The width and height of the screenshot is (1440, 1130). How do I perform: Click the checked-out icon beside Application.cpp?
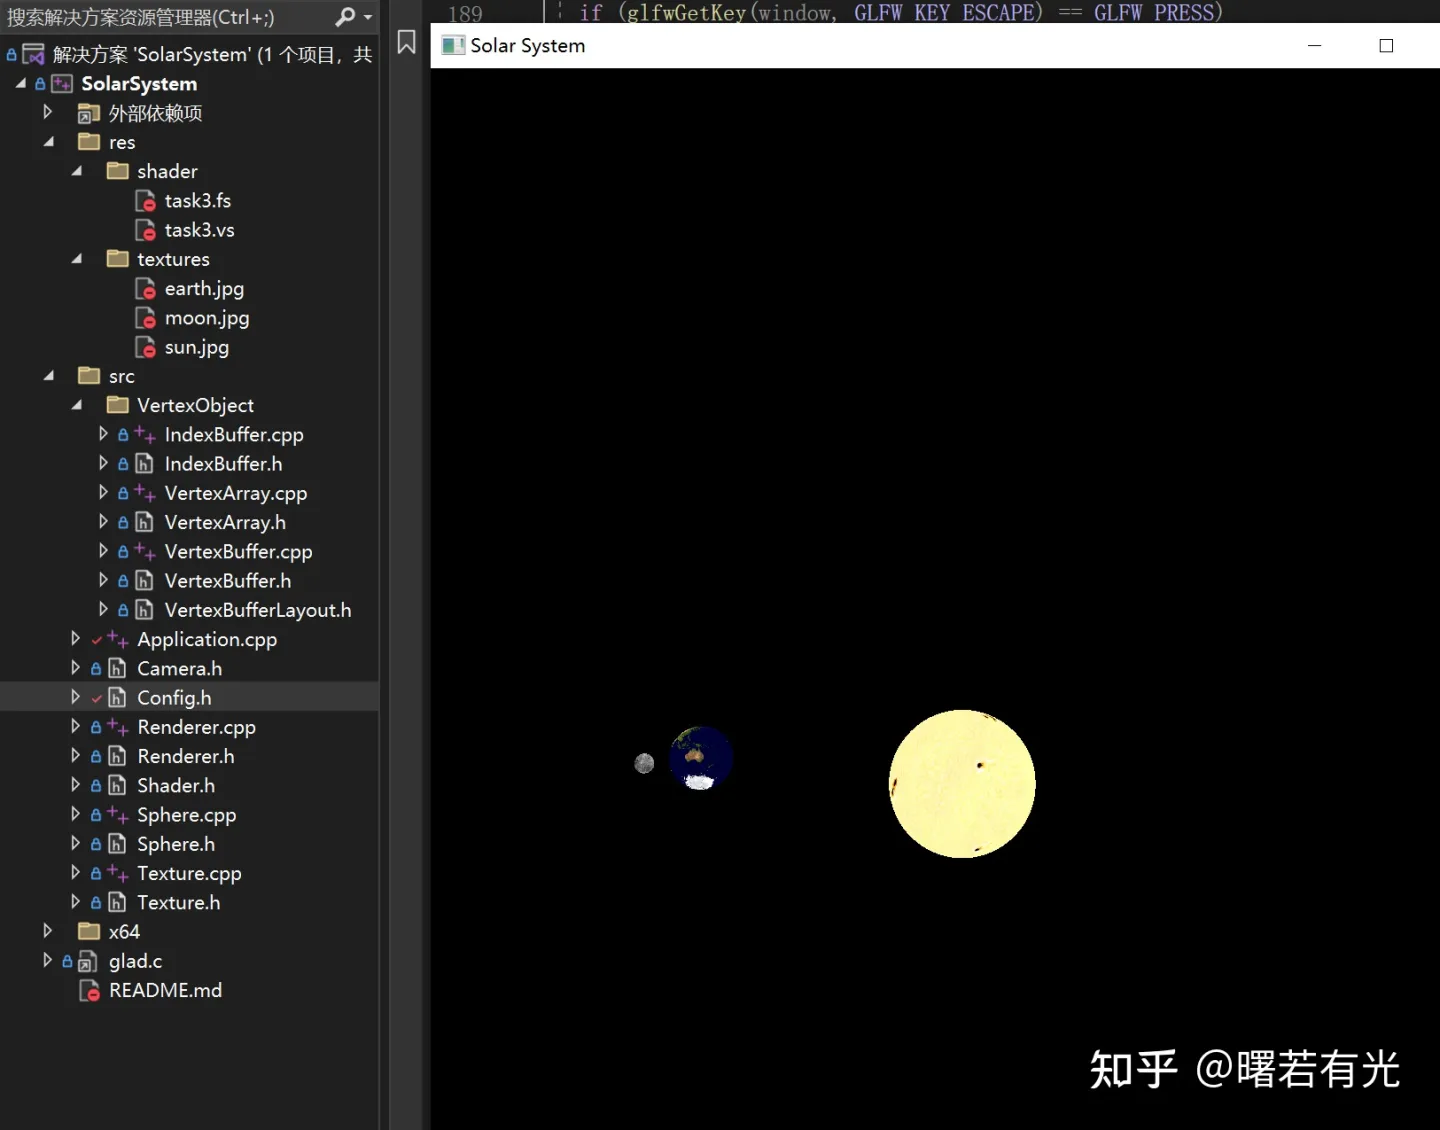pos(97,639)
